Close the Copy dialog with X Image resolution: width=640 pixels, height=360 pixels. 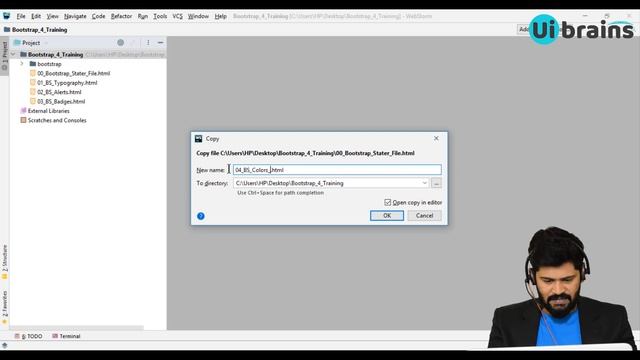coord(436,138)
